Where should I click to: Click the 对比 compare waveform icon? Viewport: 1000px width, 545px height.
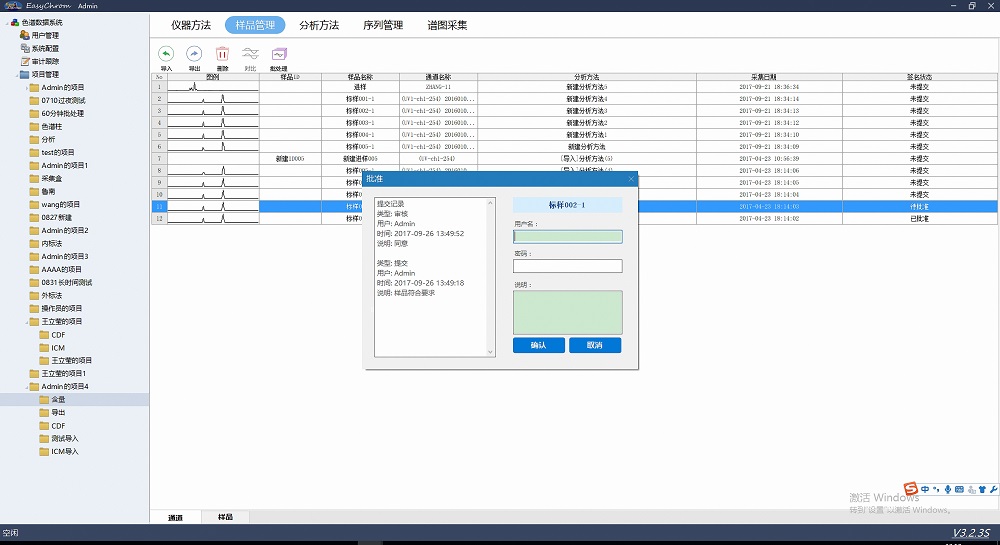[250, 54]
